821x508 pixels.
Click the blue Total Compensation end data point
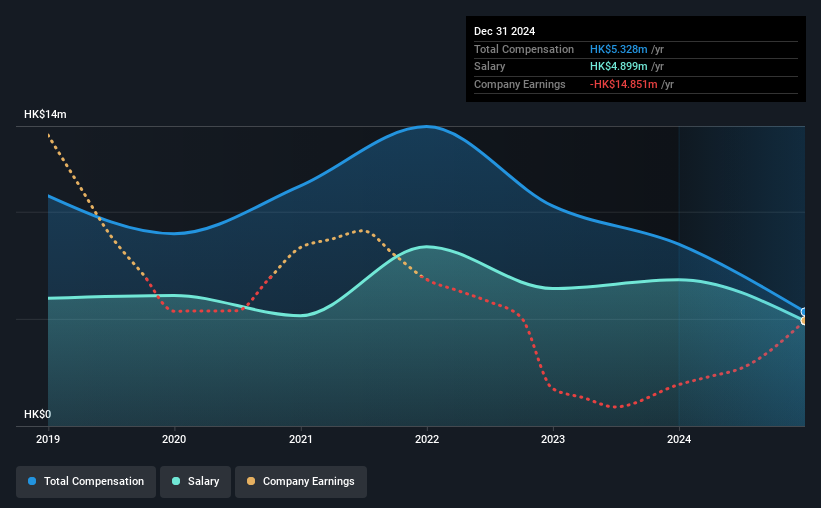click(x=804, y=312)
